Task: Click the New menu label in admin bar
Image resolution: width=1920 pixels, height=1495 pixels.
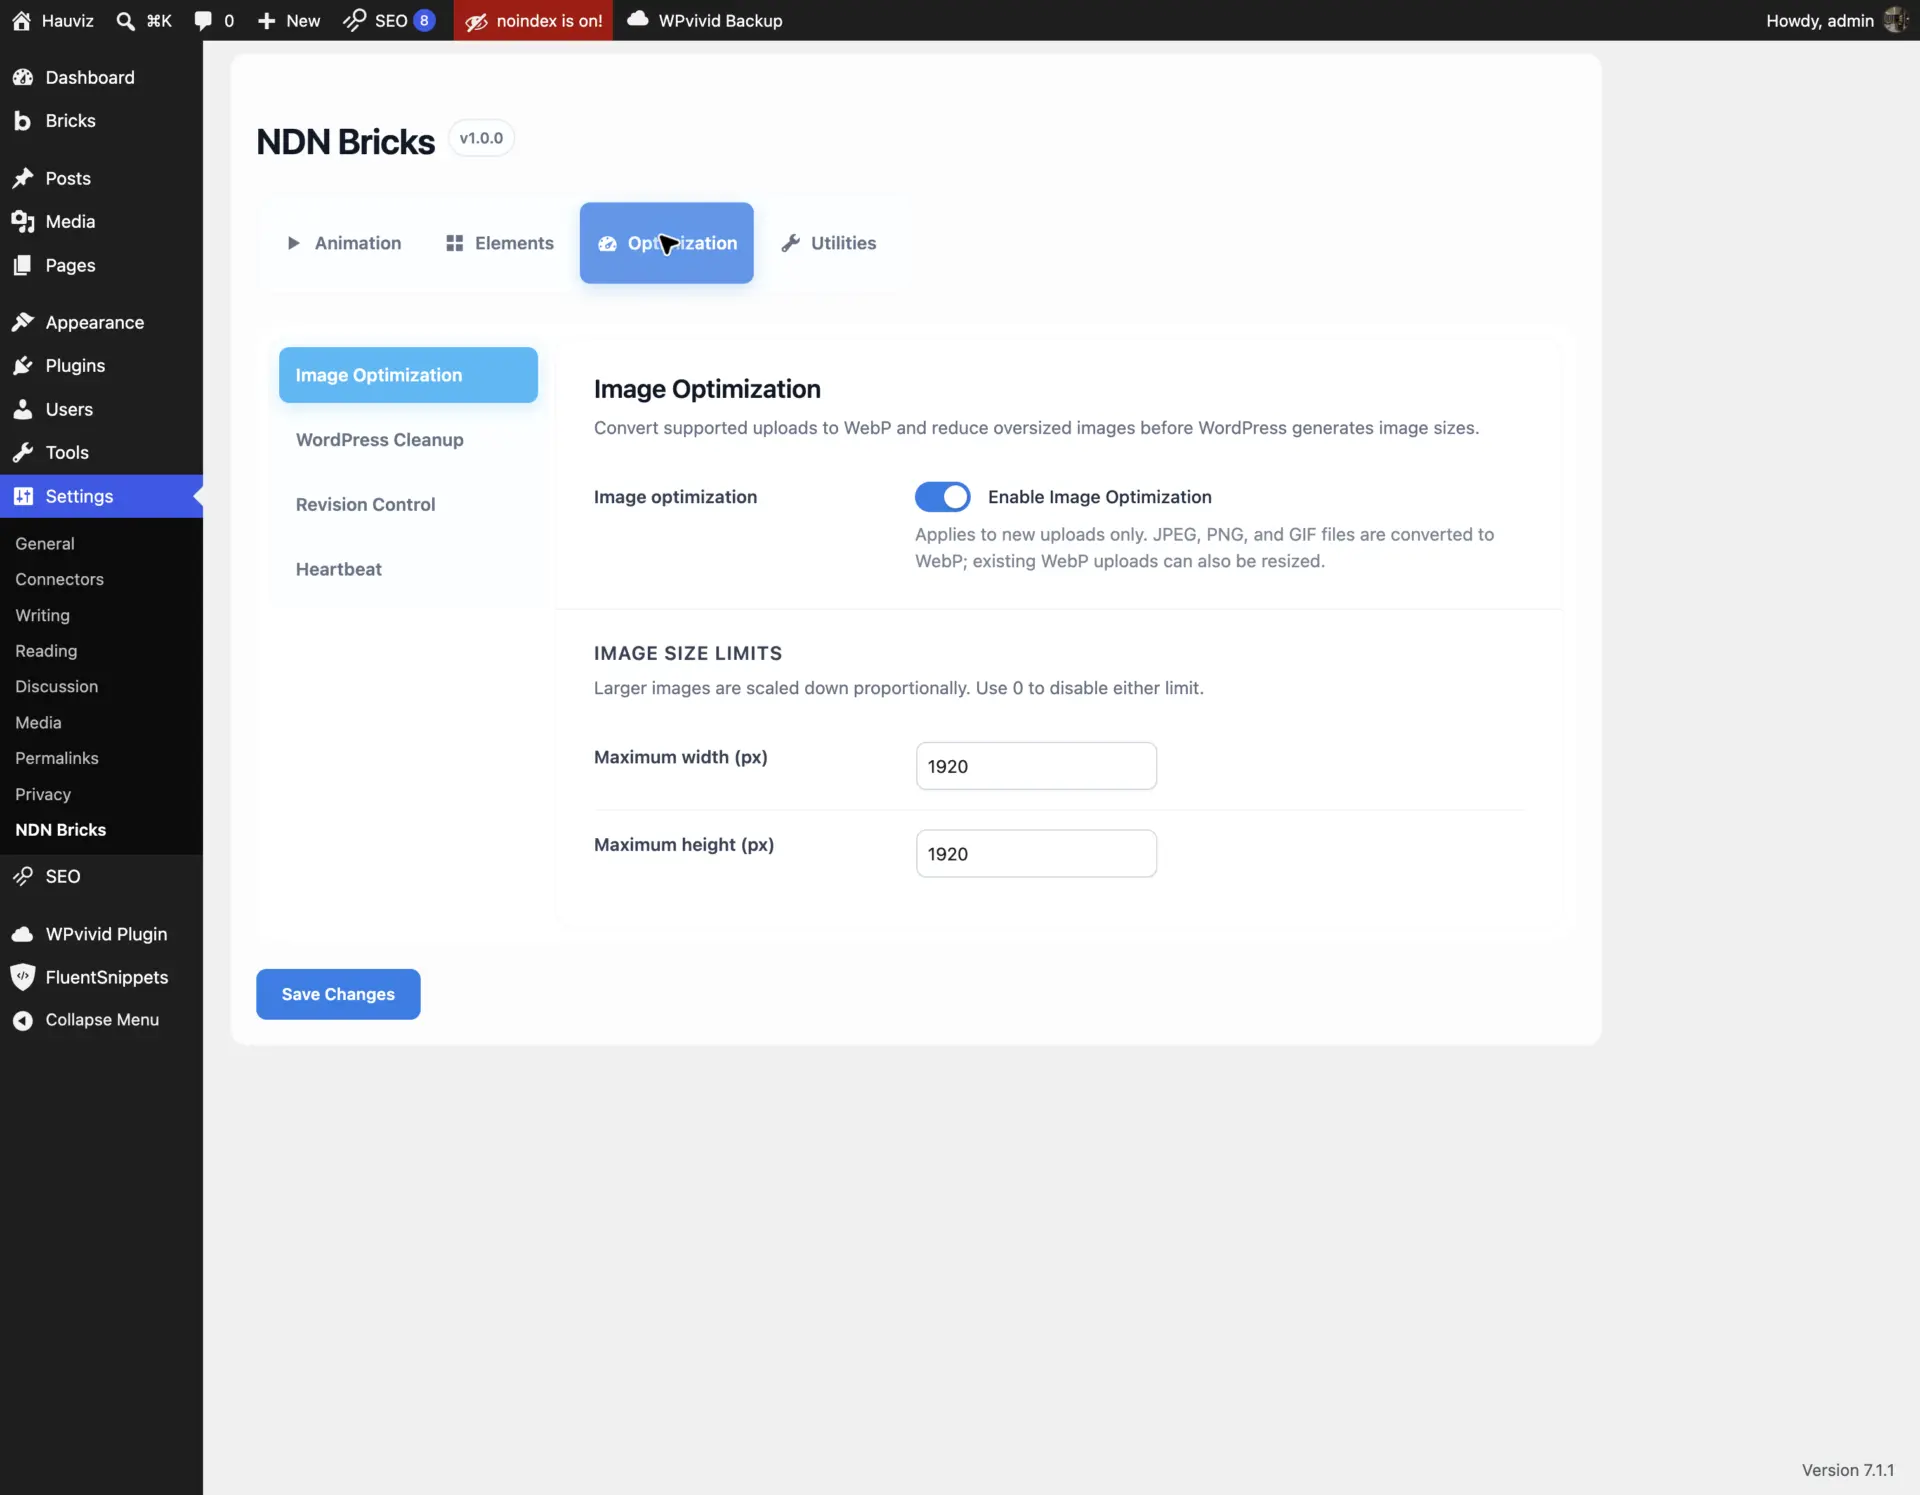Action: click(303, 20)
